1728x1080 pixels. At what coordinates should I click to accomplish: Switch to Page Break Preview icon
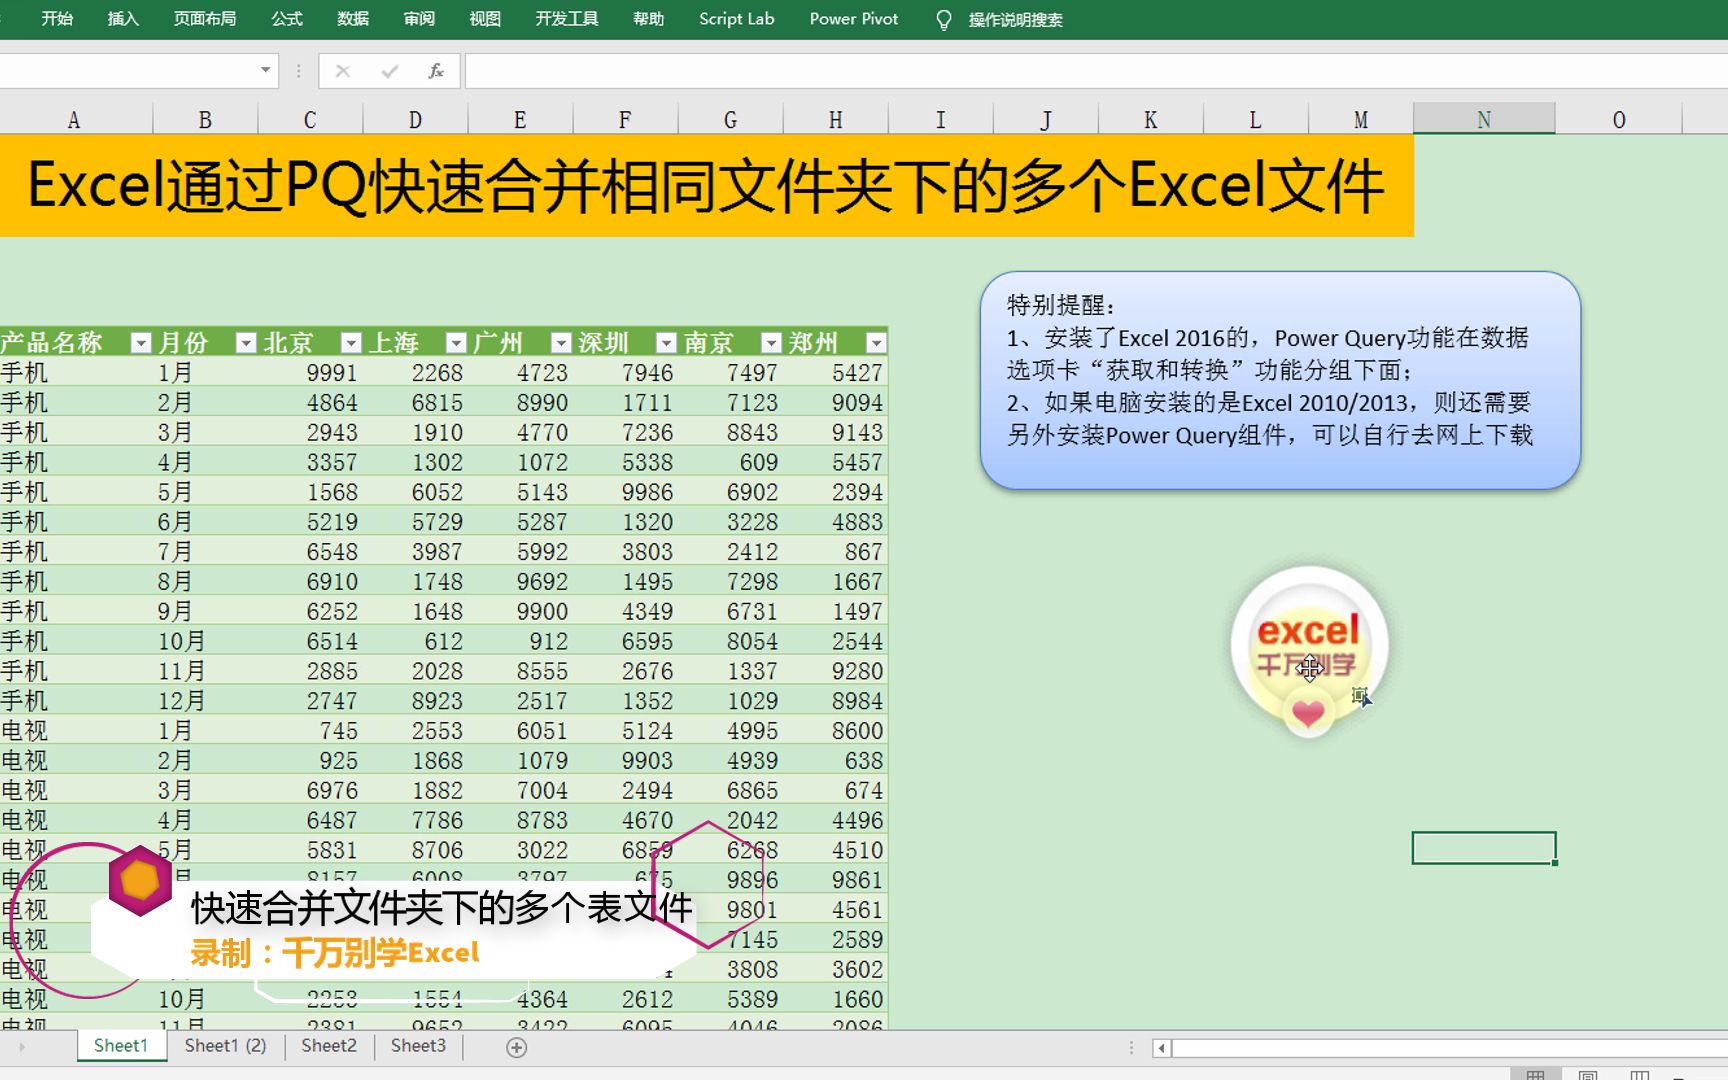coord(1640,1075)
